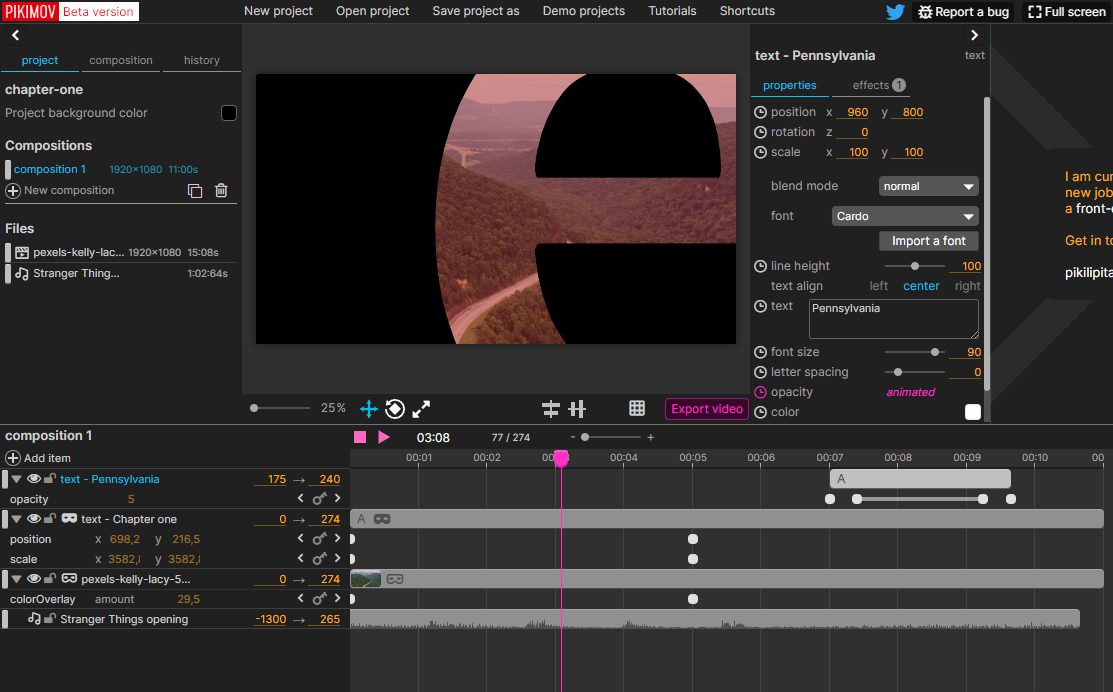Click plus icon for New composition
The height and width of the screenshot is (692, 1113).
(13, 190)
